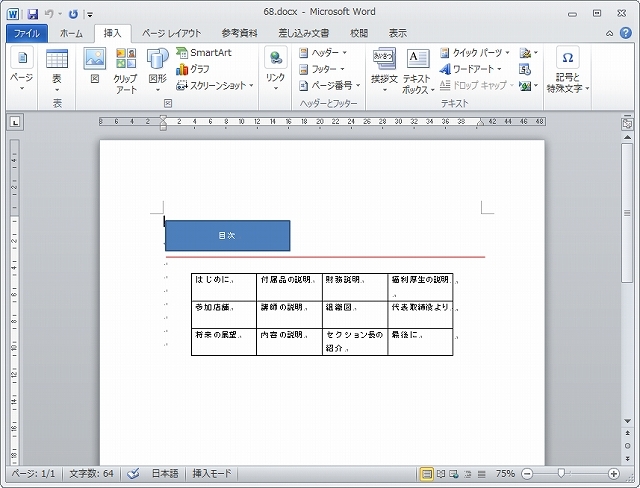Open the Word help question mark icon
640x488 pixels.
626,33
